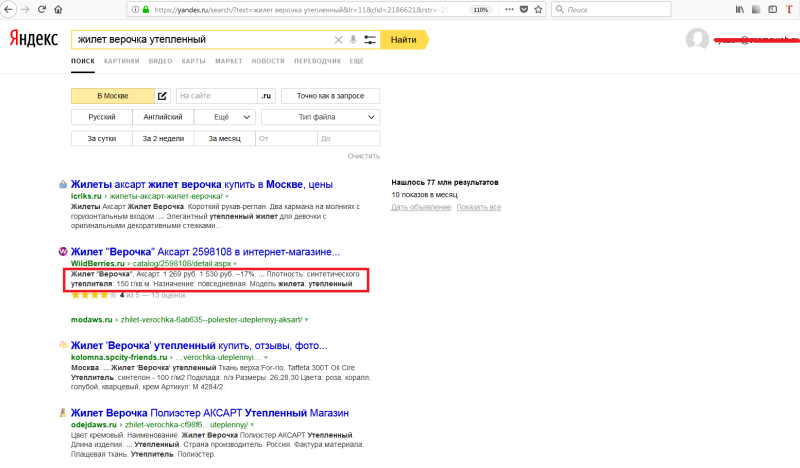800x468 pixels.
Task: Expand arrow next to modaws.ru URL
Action: click(307, 320)
